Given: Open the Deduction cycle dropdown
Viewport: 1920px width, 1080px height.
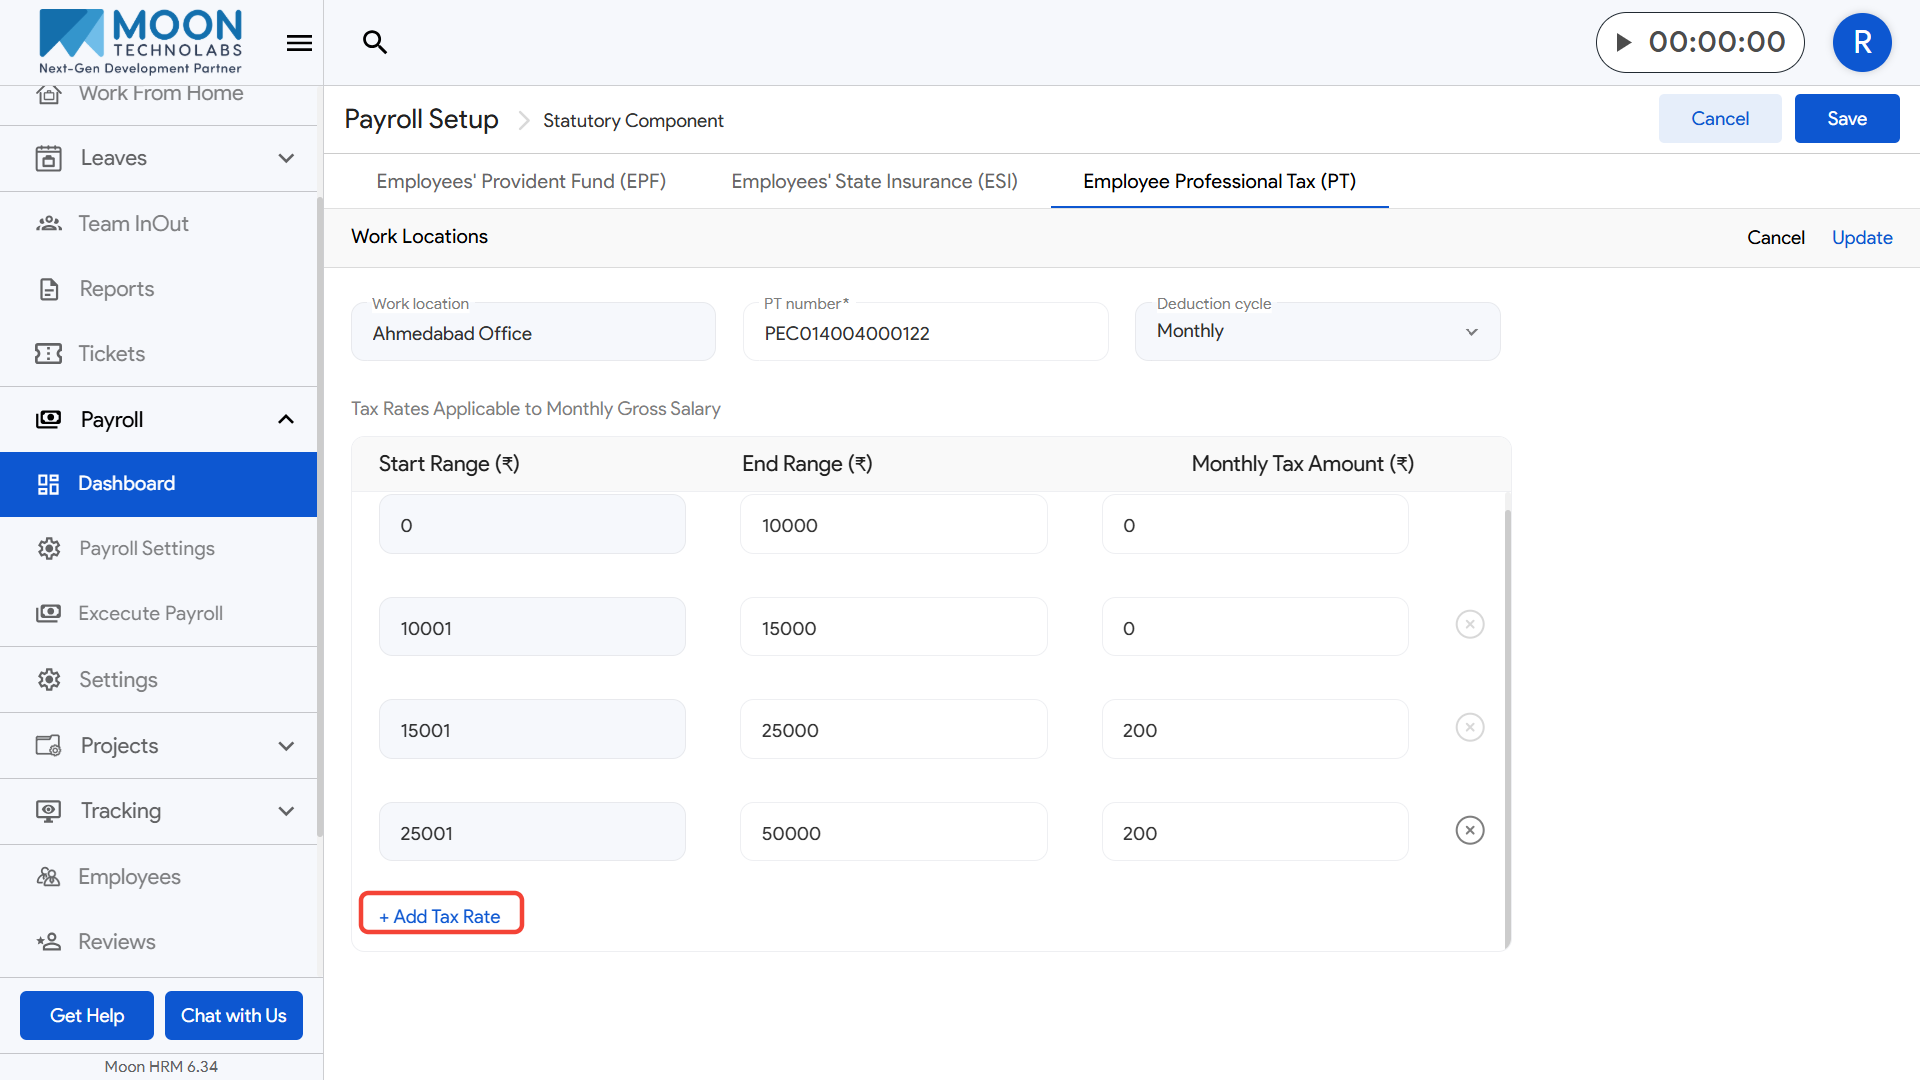Looking at the screenshot, I should tap(1316, 332).
